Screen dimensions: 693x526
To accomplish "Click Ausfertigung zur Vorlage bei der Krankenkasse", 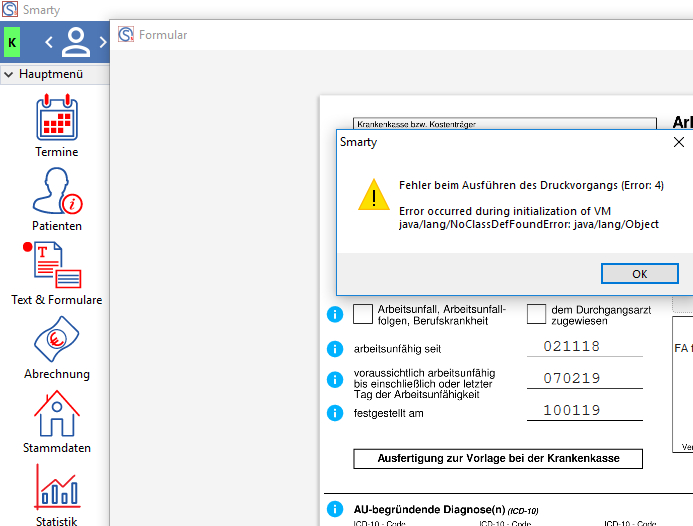I will tap(498, 458).
